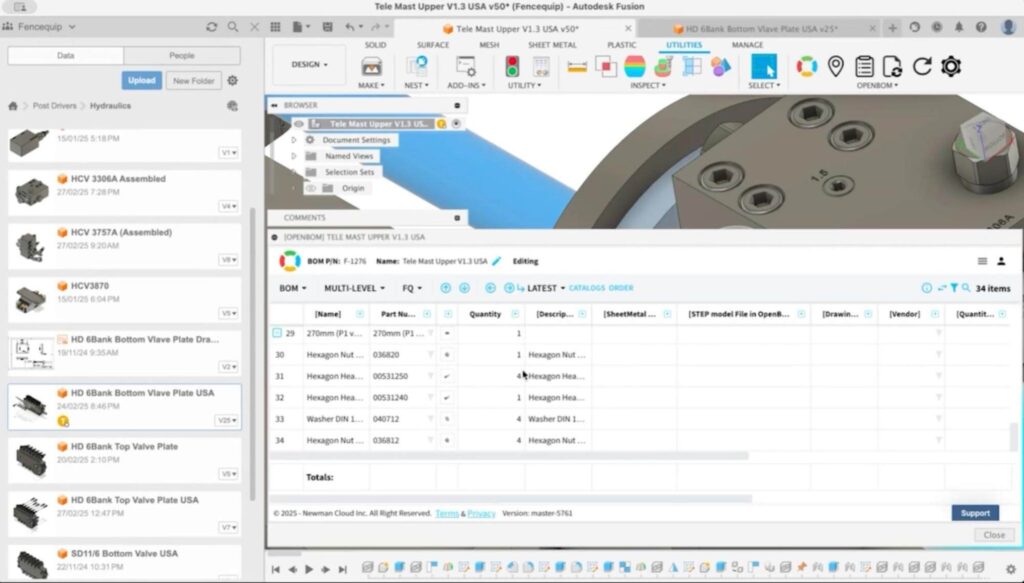Expand Document Settings in browser
This screenshot has height=583, width=1024.
pos(294,140)
